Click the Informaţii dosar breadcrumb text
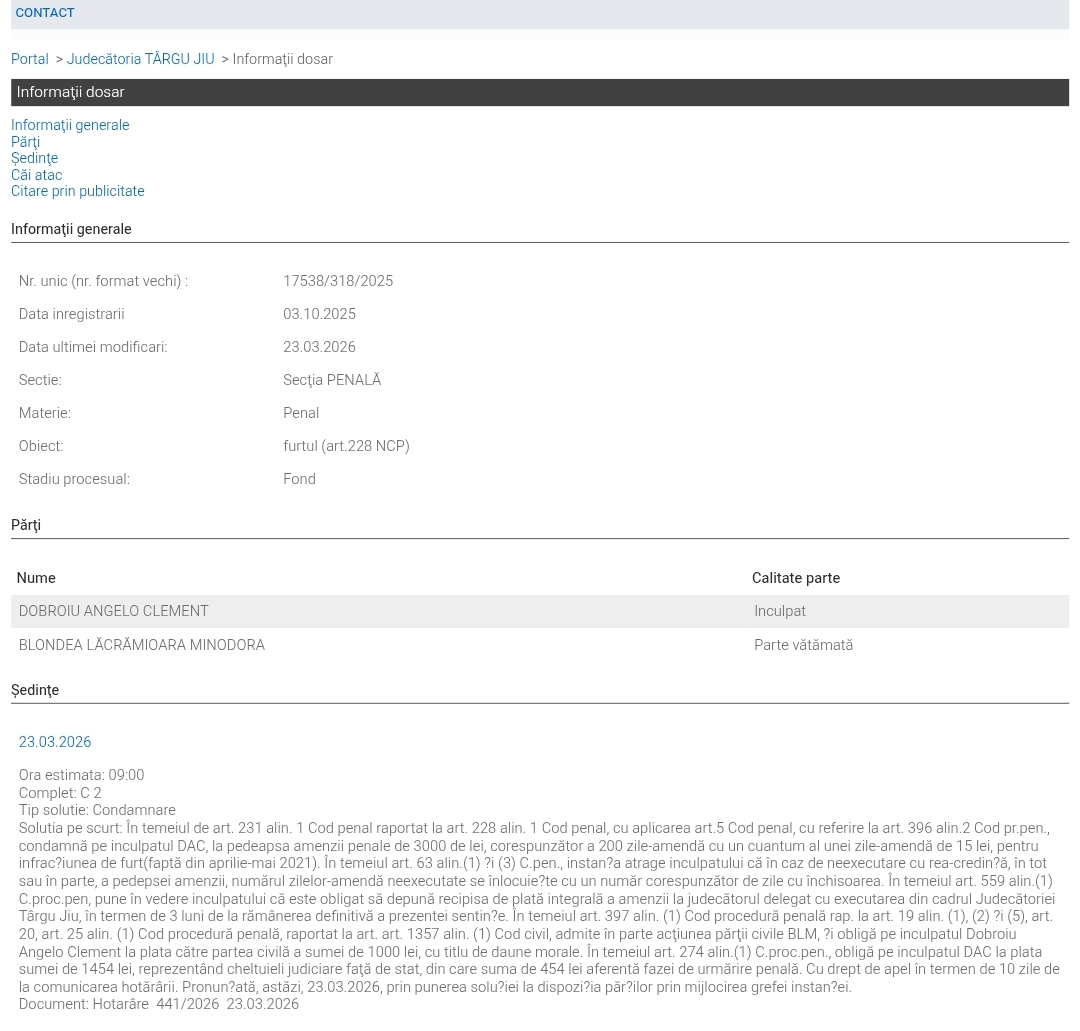 [282, 59]
